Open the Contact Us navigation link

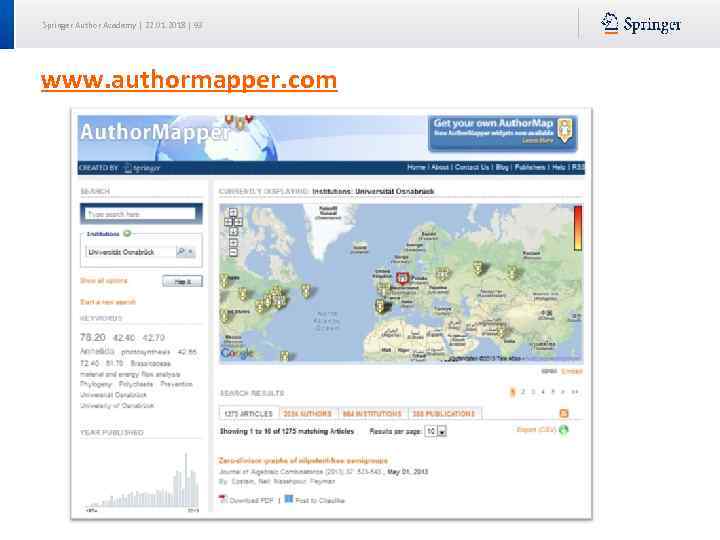pos(472,167)
